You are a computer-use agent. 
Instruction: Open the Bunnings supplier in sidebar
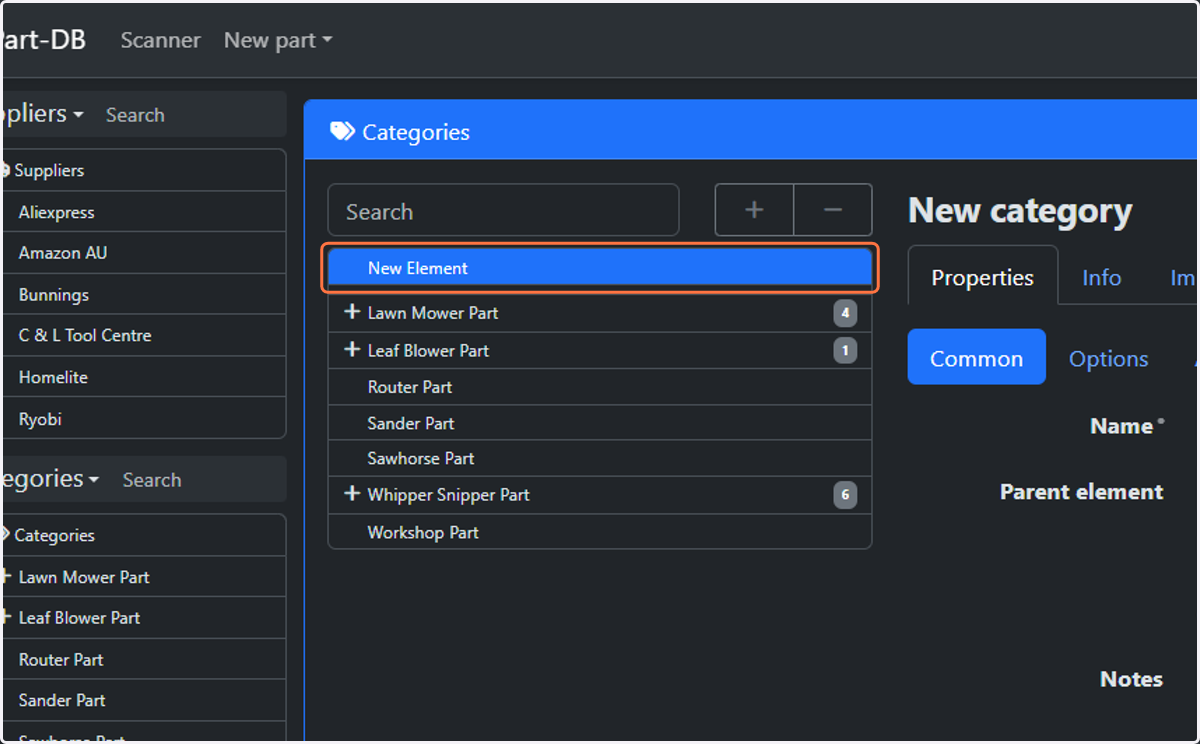click(145, 295)
